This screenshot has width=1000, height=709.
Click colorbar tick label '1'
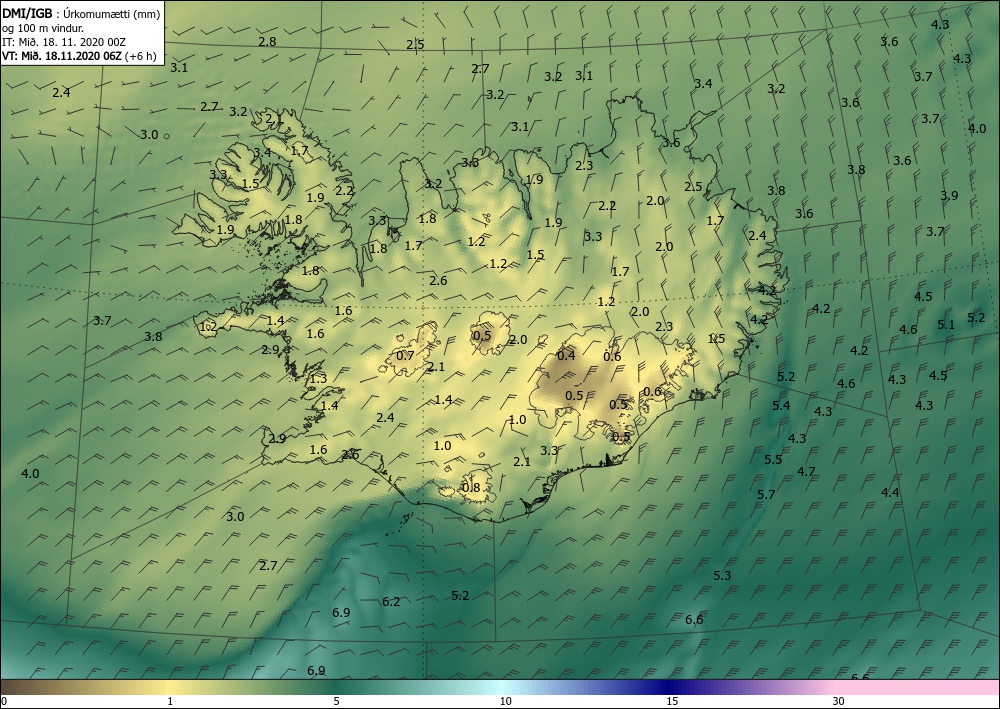[x=170, y=702]
